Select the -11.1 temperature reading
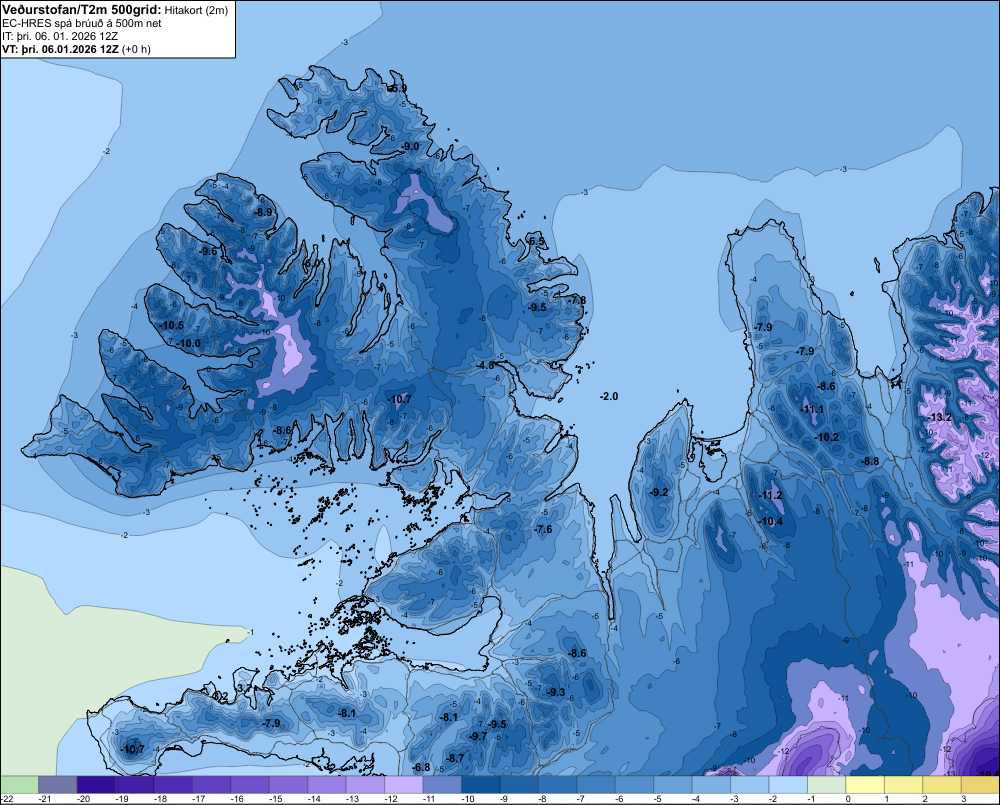The height and width of the screenshot is (805, 1000). (812, 409)
